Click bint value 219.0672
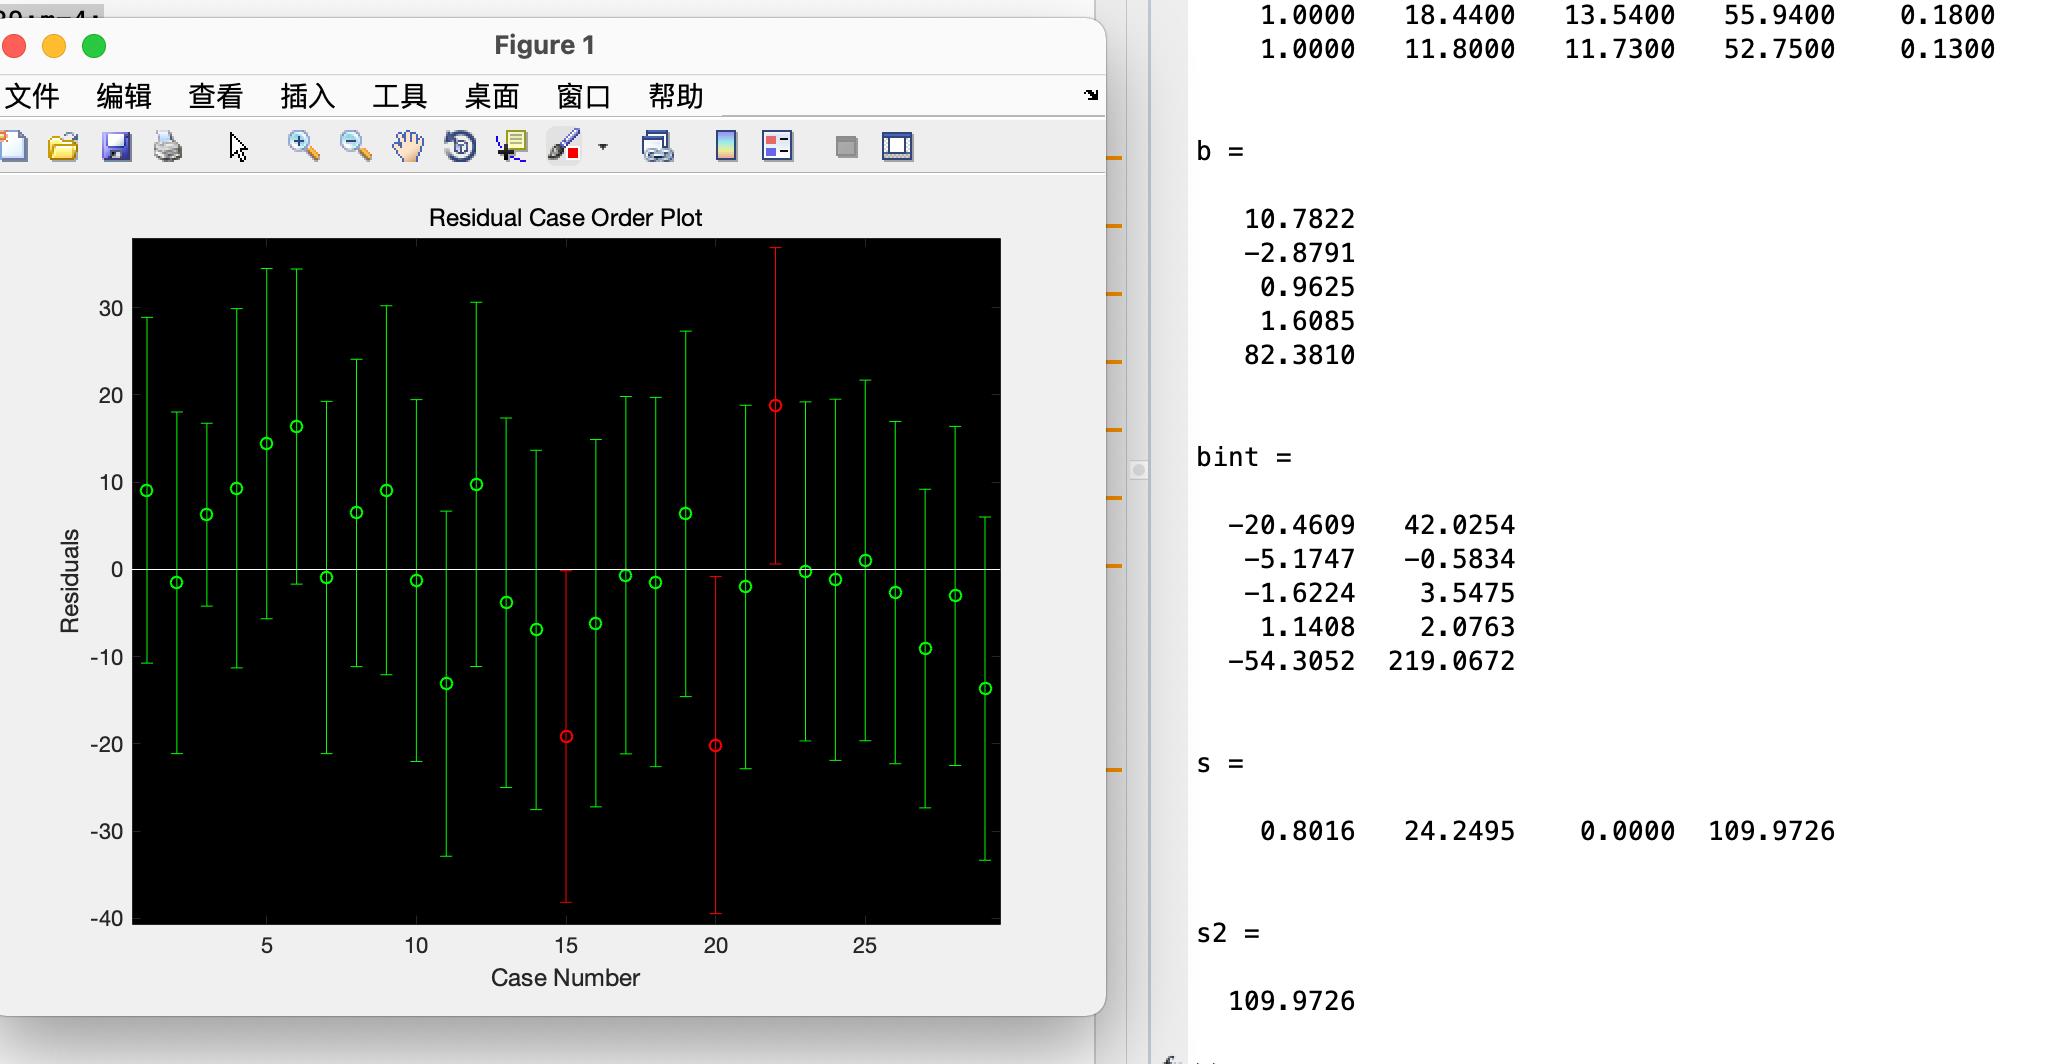 pyautogui.click(x=1451, y=661)
